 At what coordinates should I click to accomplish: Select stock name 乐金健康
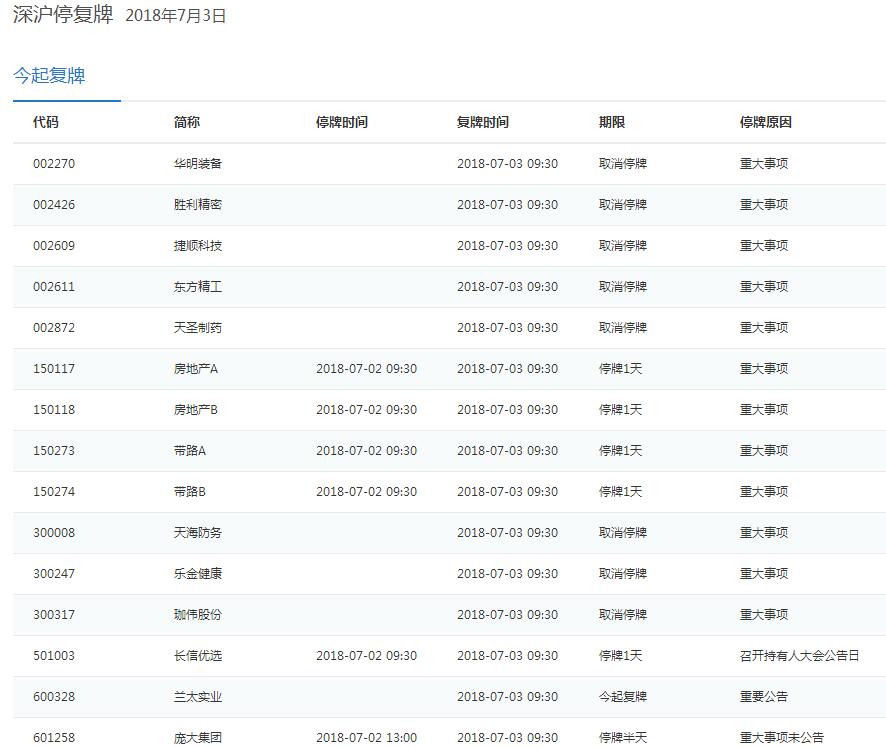tap(198, 574)
